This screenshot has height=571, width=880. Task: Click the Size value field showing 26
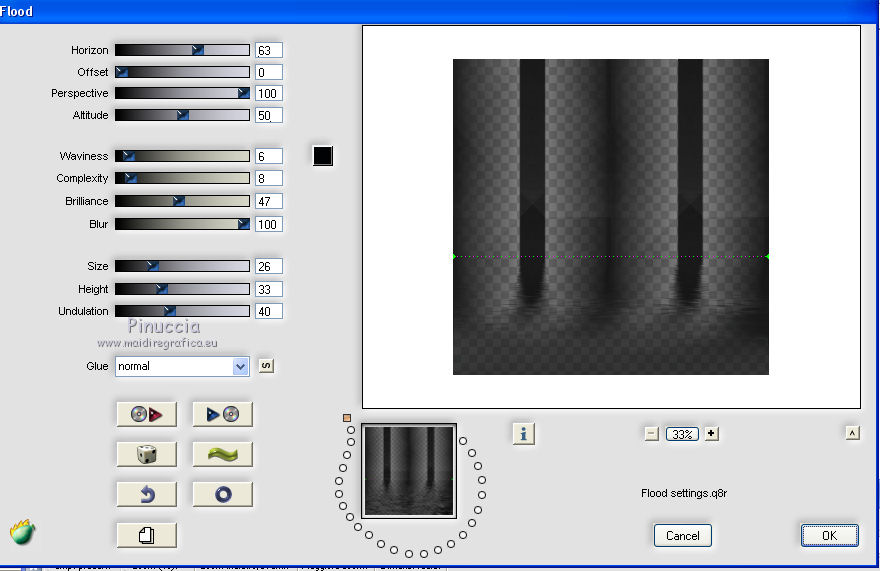269,266
